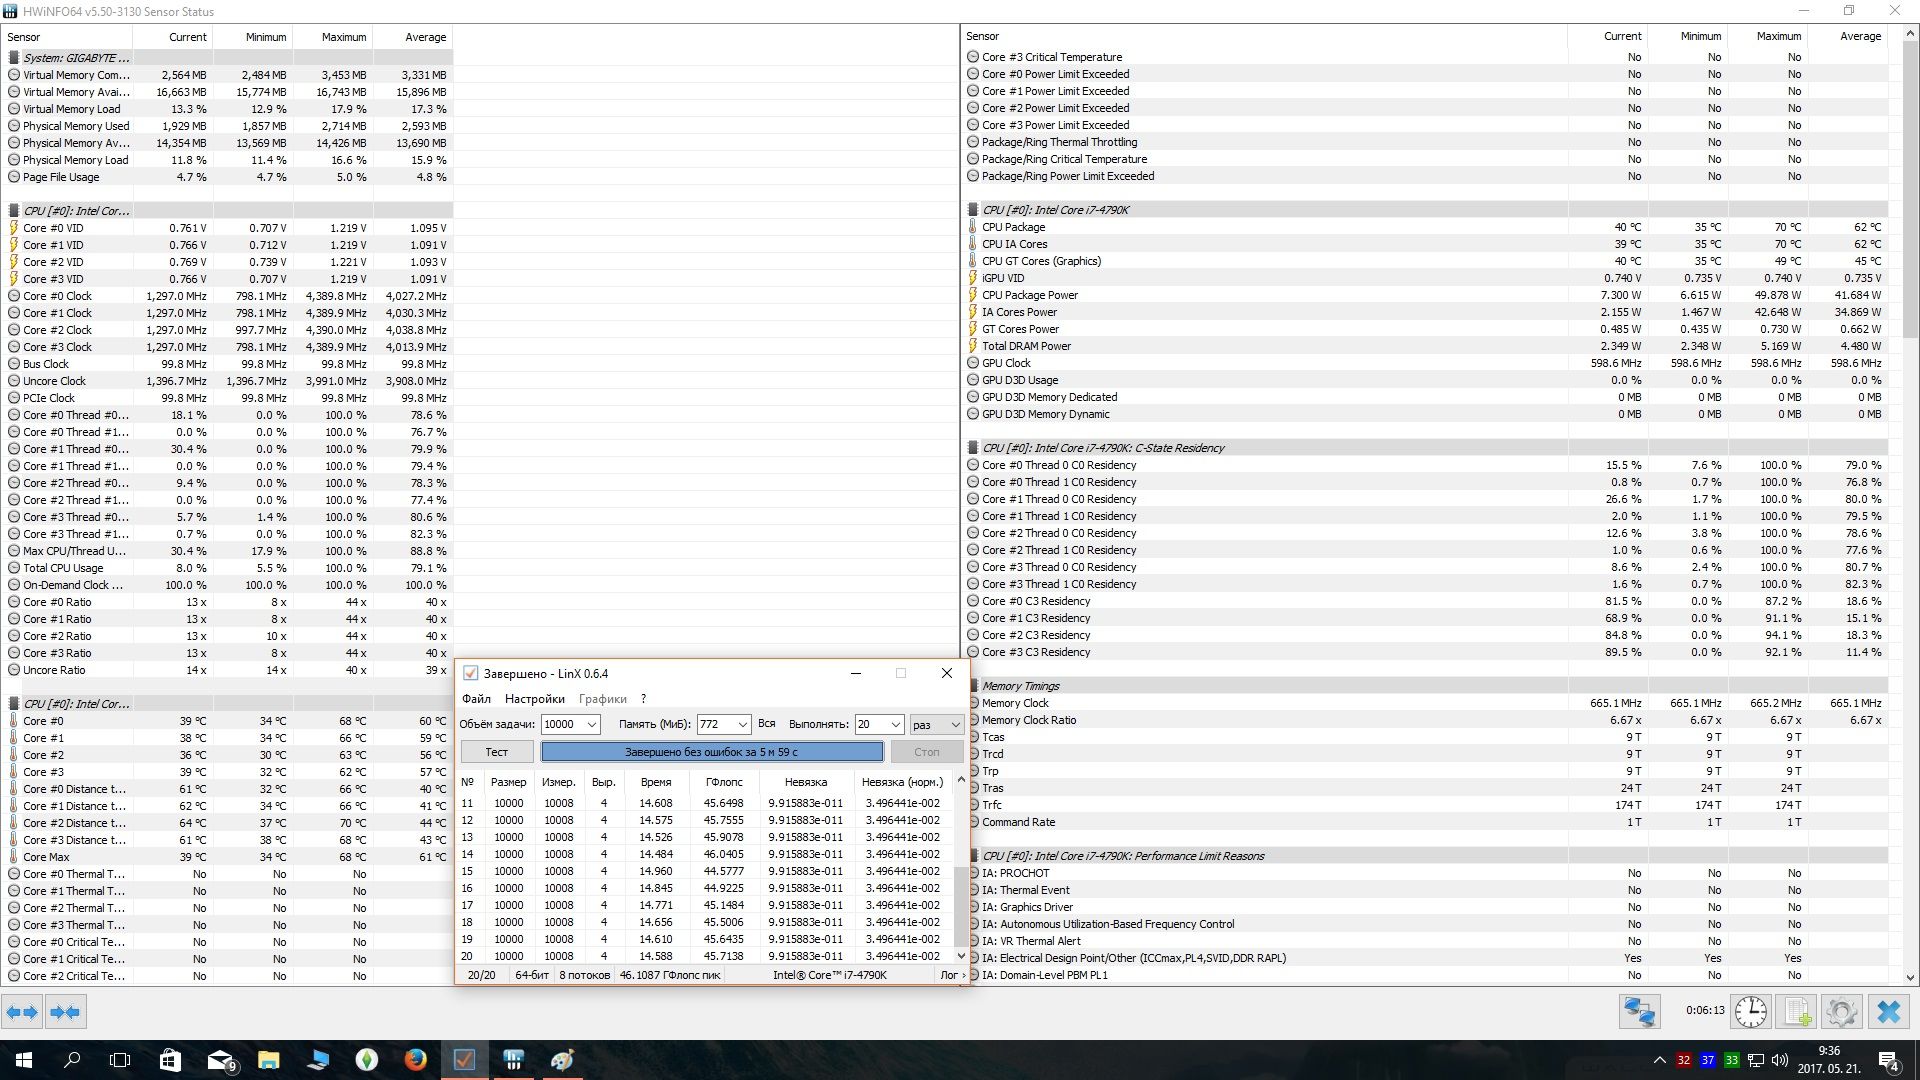
Task: Open the Windows Start menu
Action: pyautogui.click(x=24, y=1060)
